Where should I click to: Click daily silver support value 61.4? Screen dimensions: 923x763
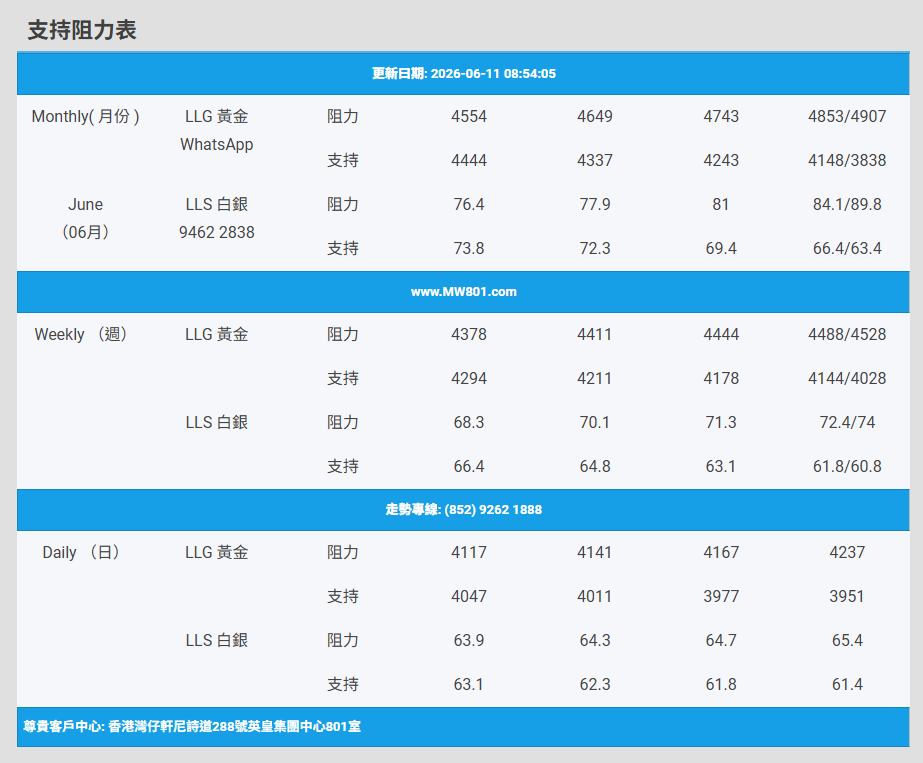pos(847,684)
